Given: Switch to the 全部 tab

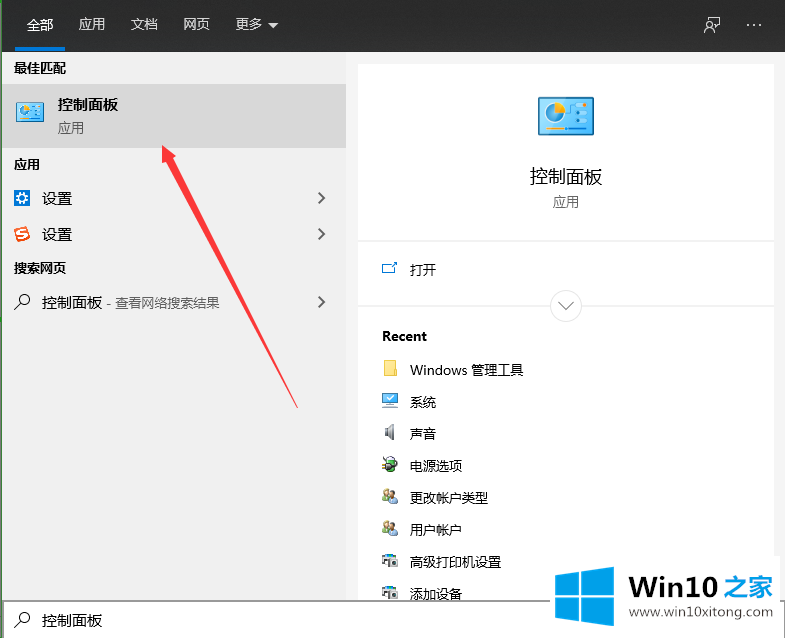Looking at the screenshot, I should point(40,25).
